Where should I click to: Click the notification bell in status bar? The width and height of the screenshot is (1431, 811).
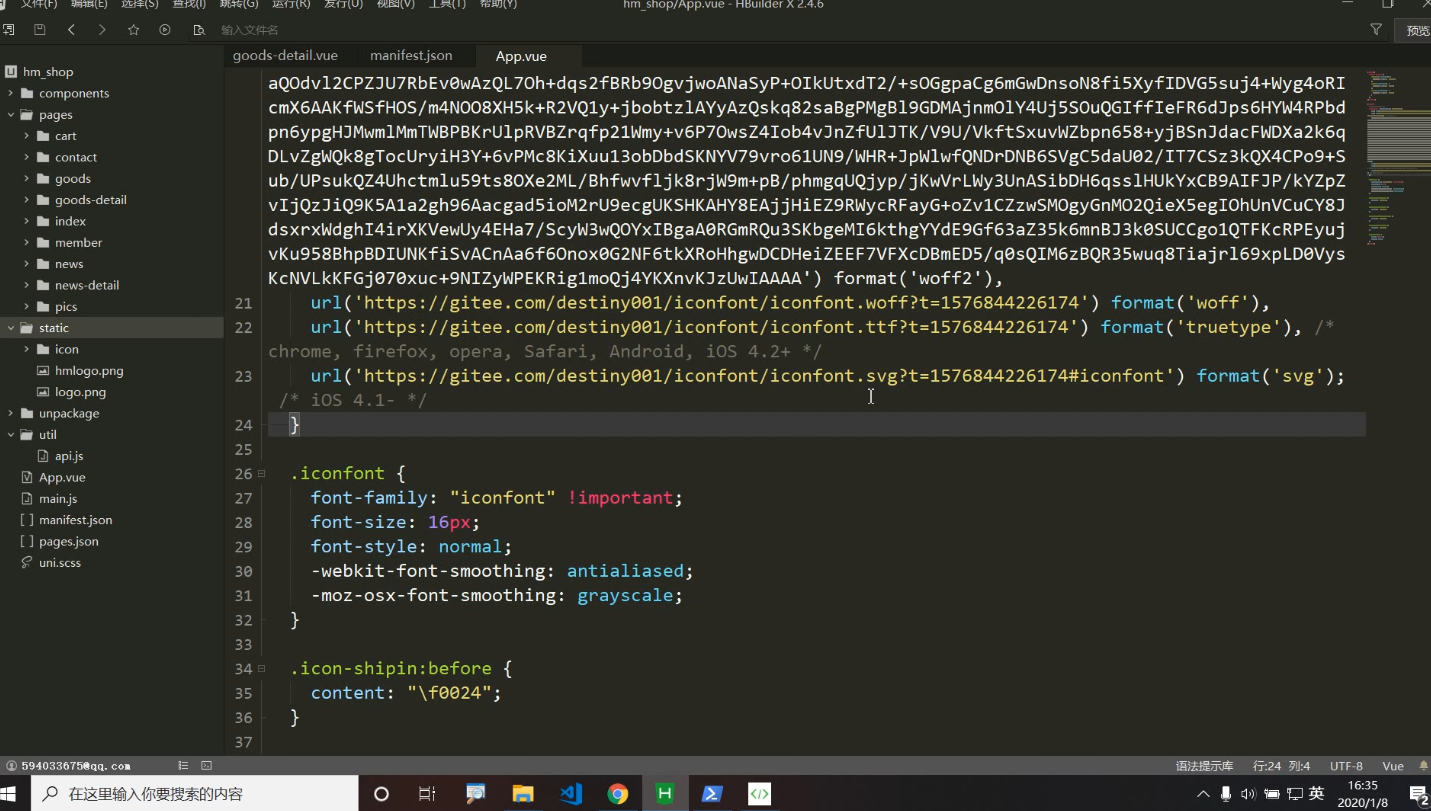click(x=1423, y=766)
